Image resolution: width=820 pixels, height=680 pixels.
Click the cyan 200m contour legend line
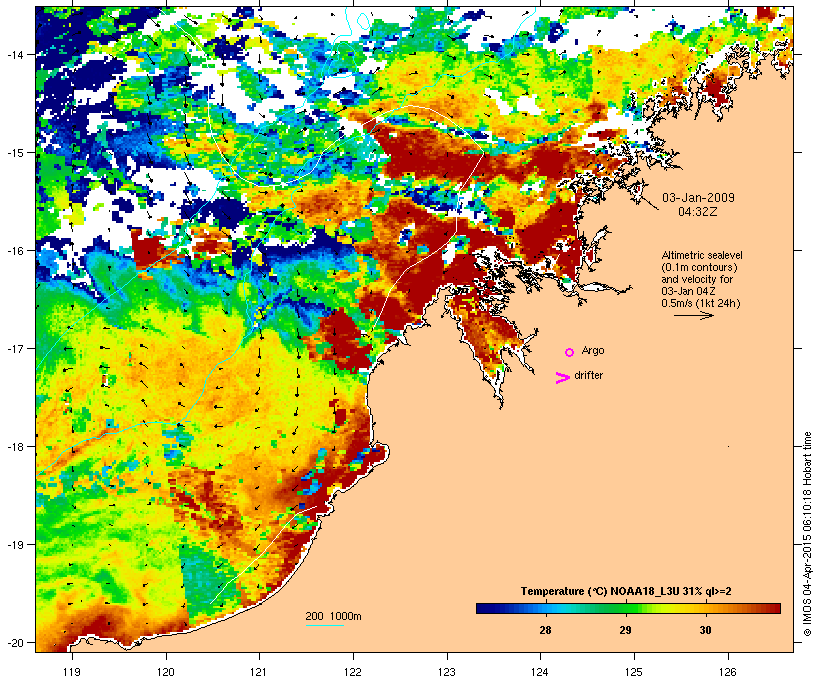point(324,625)
